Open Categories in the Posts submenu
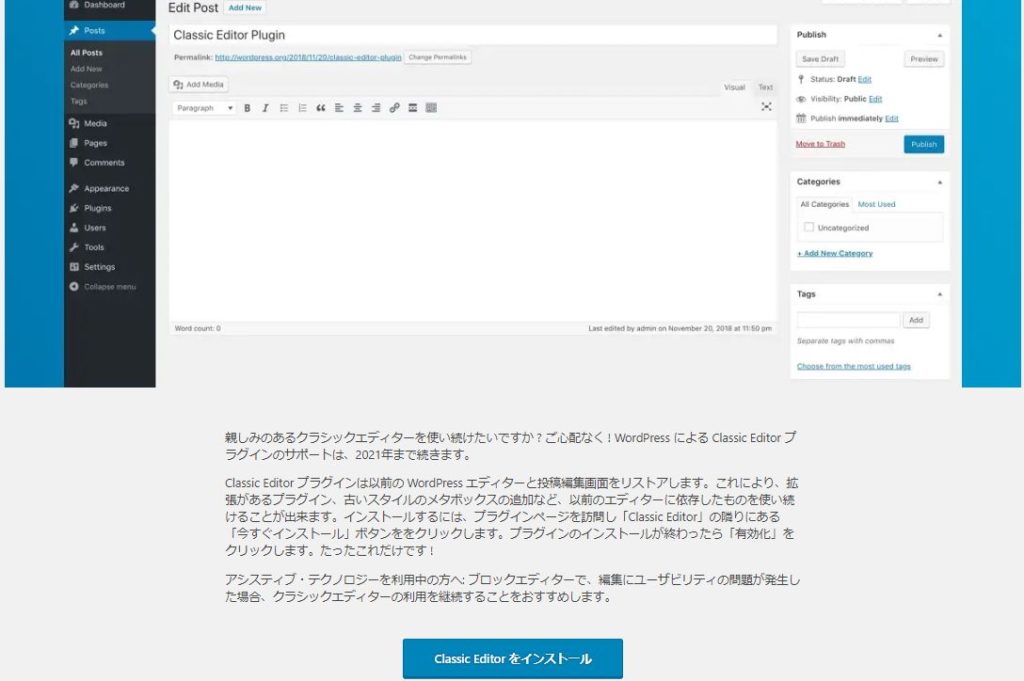This screenshot has width=1024, height=681. [x=89, y=86]
